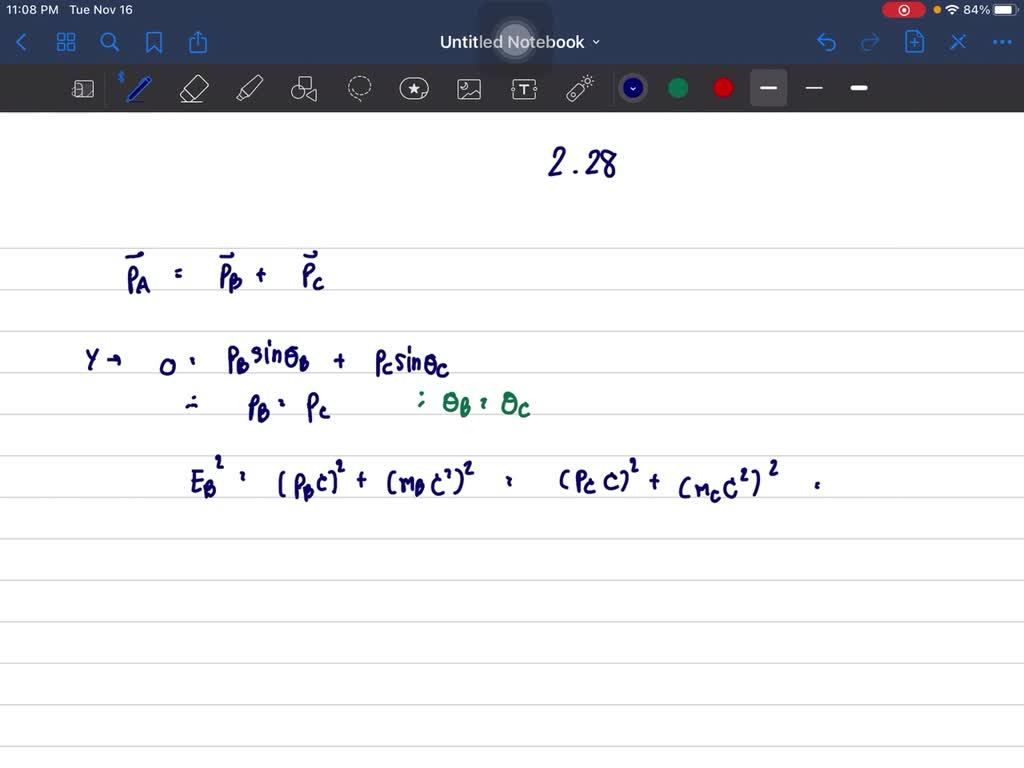Share the current notebook
1024x768 pixels.
(x=197, y=41)
